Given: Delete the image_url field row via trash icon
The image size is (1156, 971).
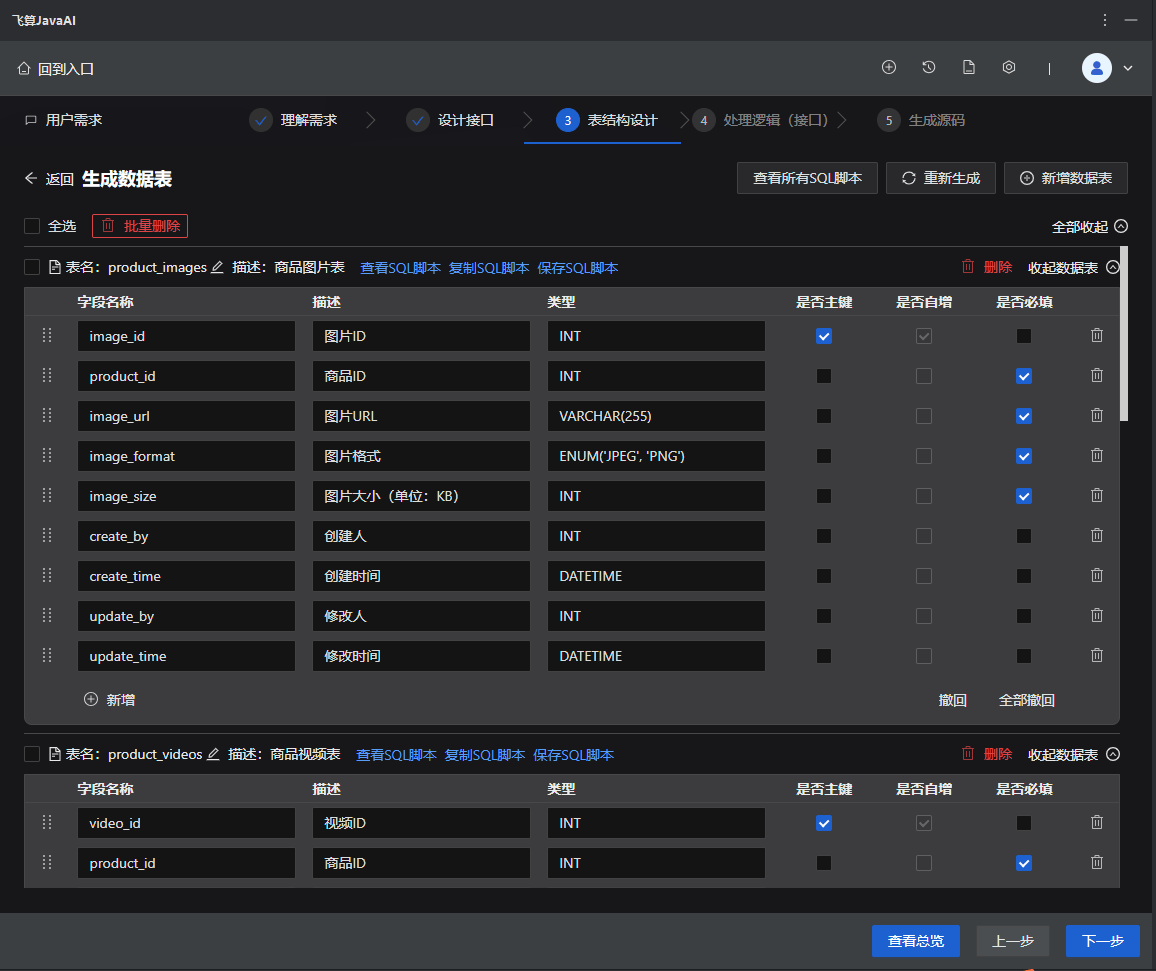Looking at the screenshot, I should (1097, 416).
